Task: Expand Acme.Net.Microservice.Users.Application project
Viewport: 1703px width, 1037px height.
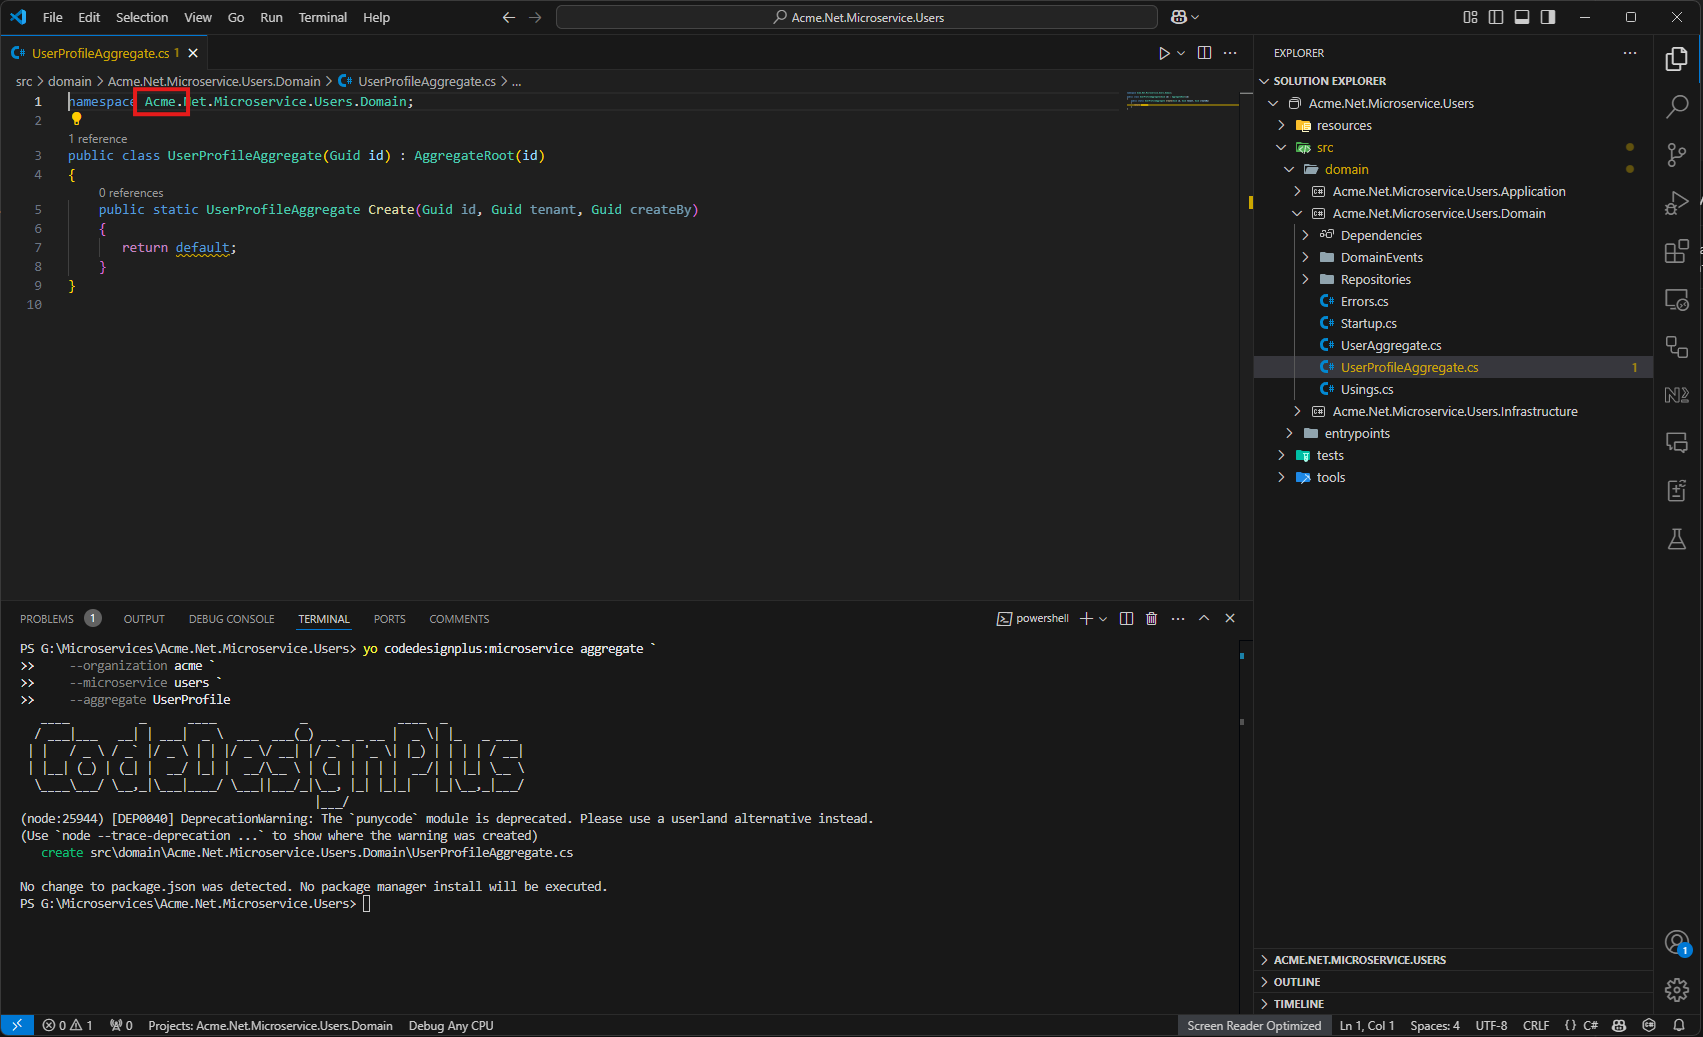Action: (x=1297, y=191)
